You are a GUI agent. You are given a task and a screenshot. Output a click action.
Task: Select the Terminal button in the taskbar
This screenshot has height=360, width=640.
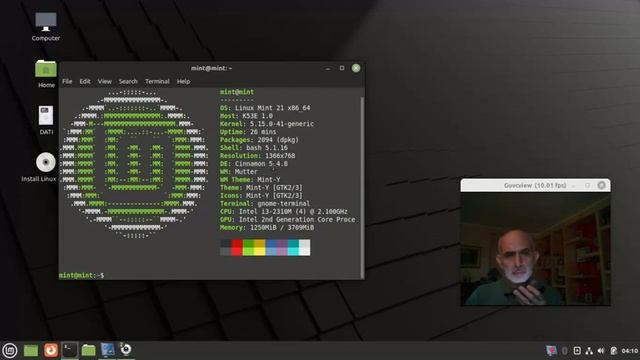(70, 350)
